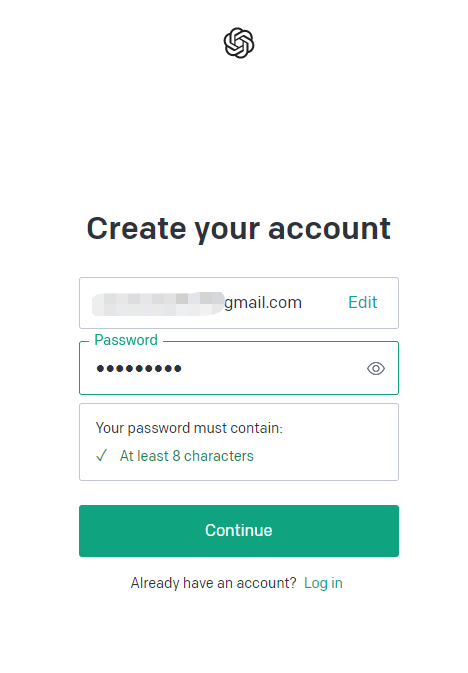
Task: Focus the Password input field
Action: (239, 368)
